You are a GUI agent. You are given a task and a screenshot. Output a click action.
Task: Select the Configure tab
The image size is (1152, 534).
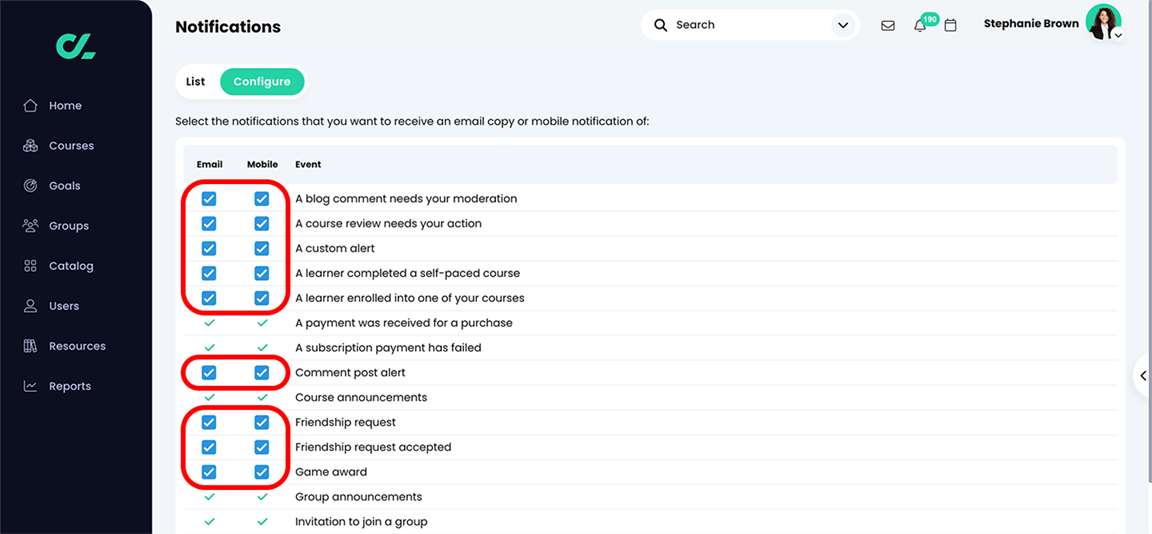[262, 82]
